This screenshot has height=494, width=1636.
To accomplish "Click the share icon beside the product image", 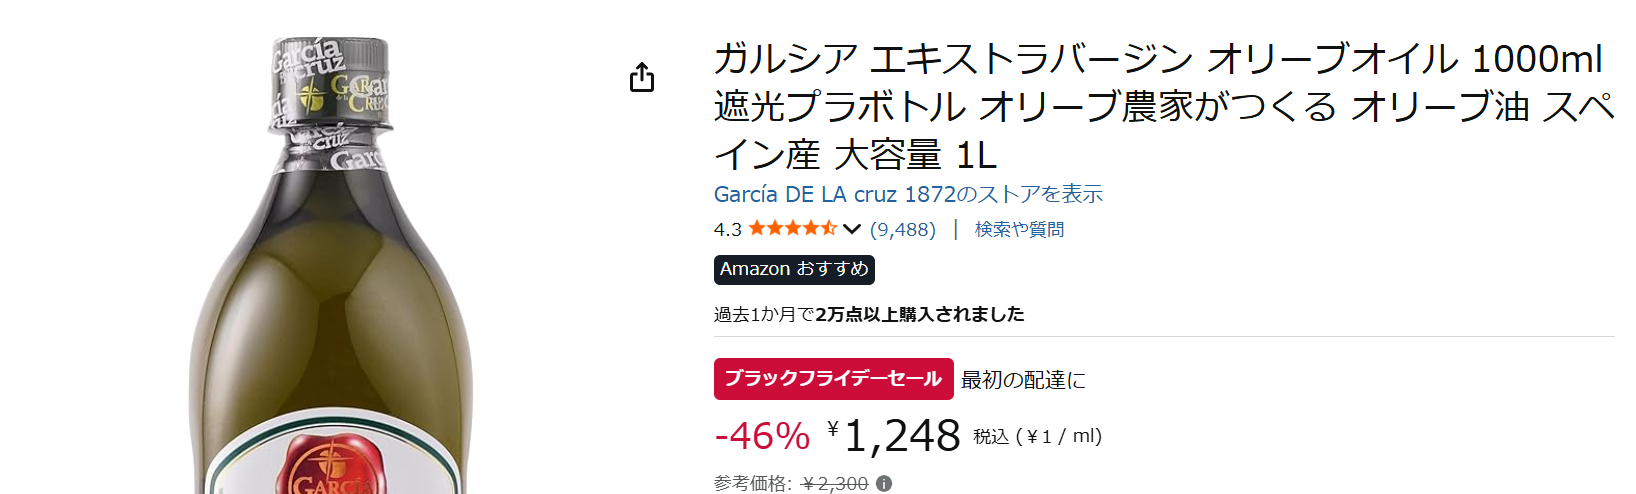I will (x=642, y=77).
